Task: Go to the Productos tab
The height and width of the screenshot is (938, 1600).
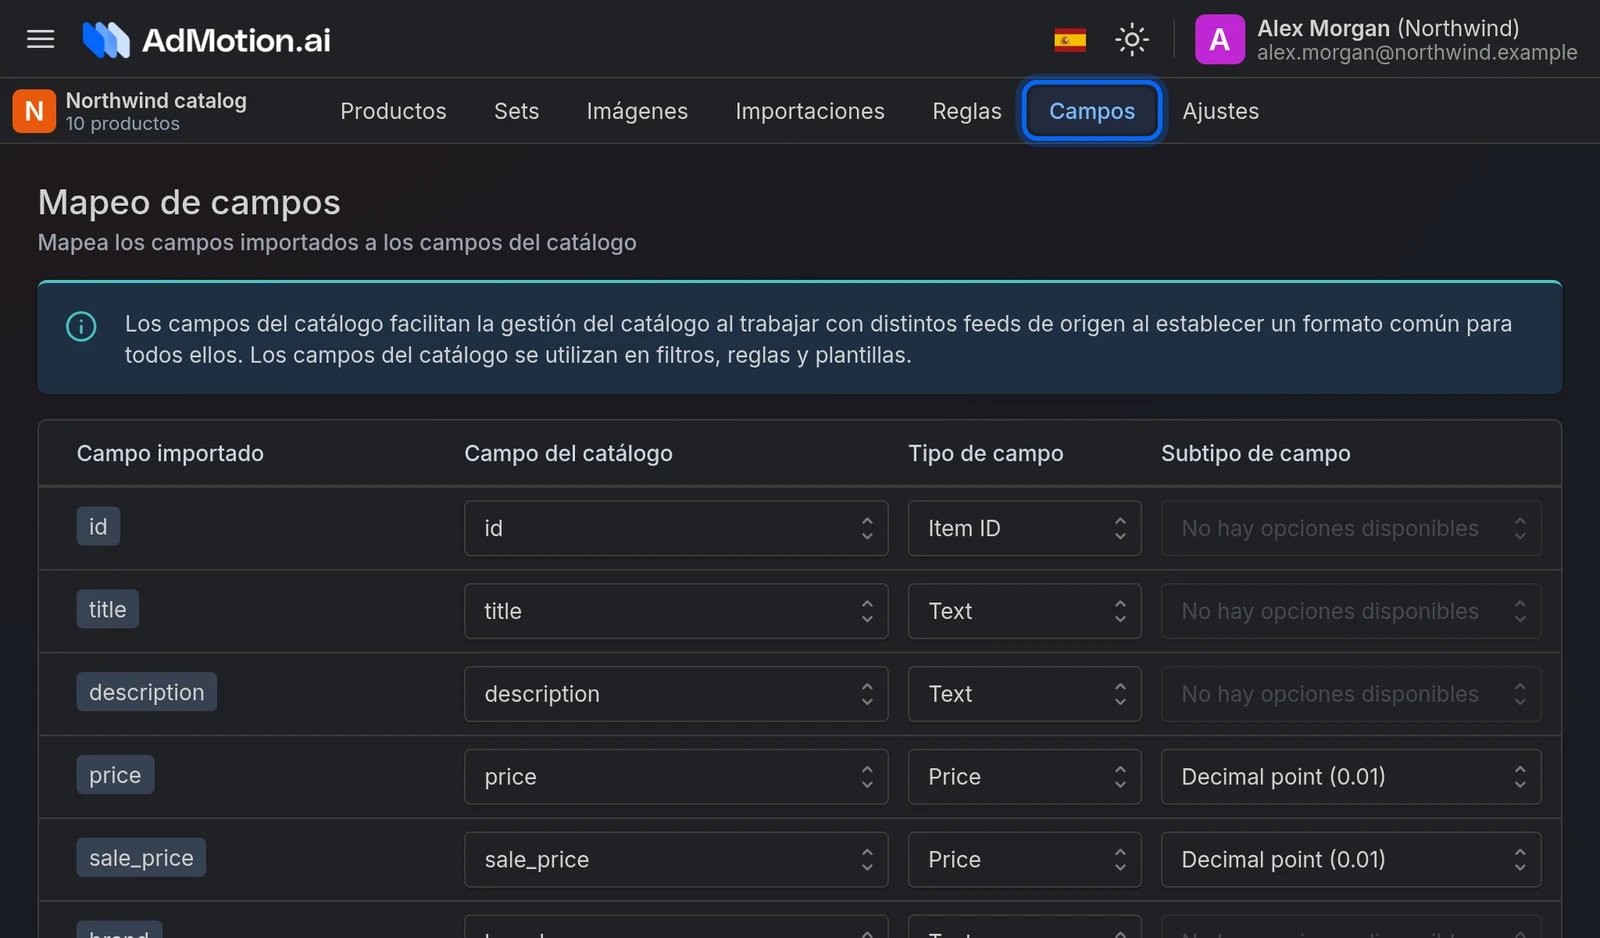Action: tap(393, 111)
